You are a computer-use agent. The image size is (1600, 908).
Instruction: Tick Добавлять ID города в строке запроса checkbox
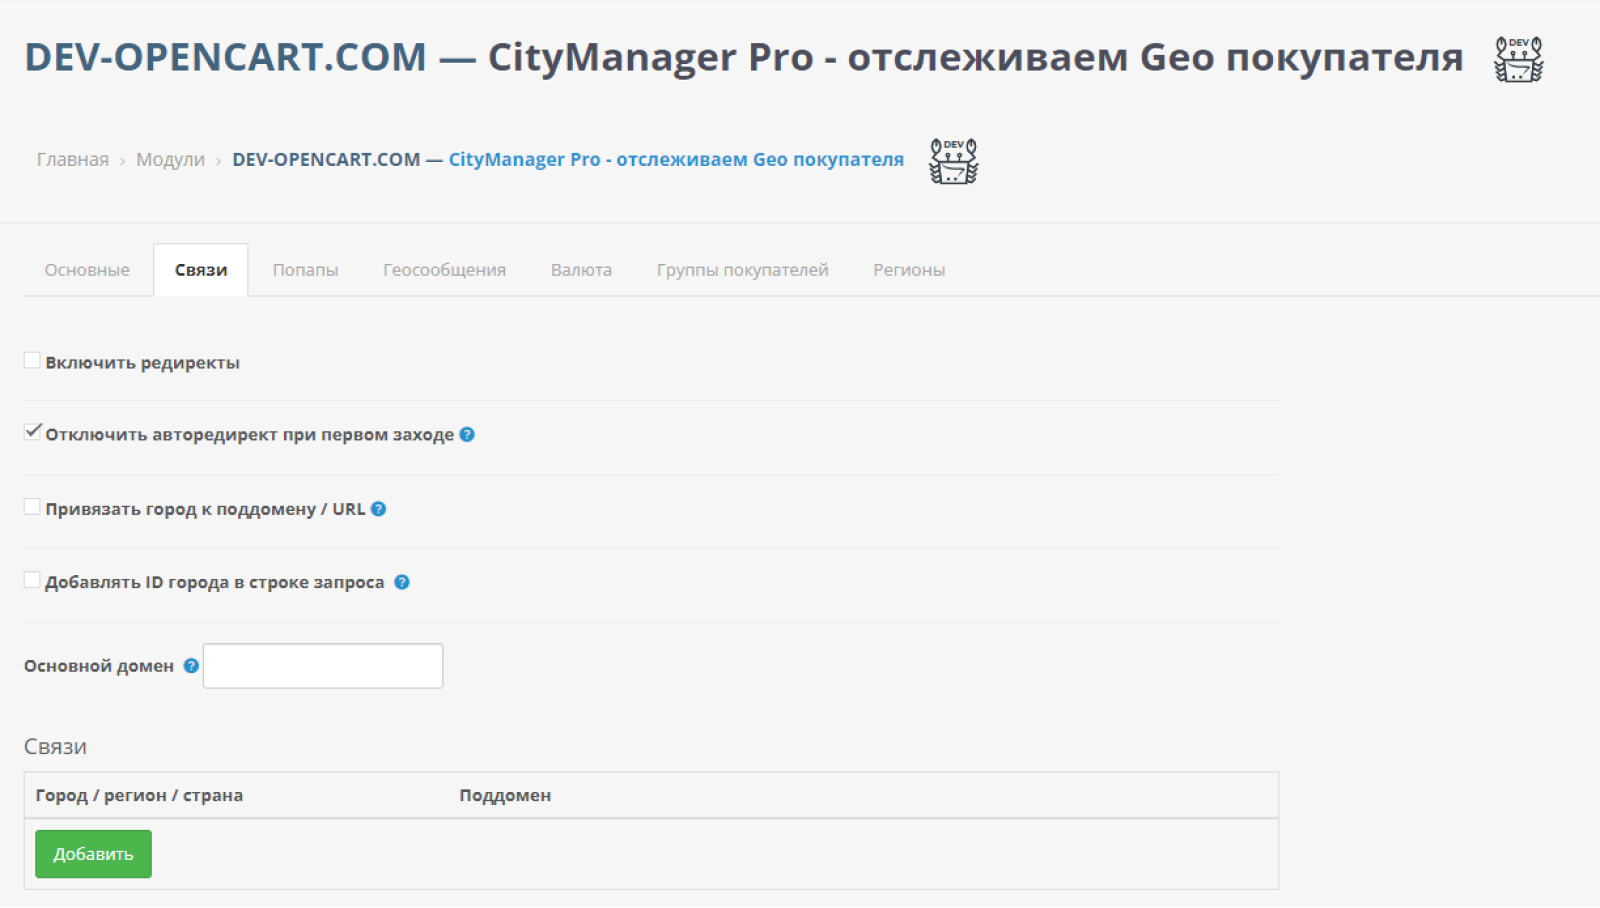click(x=32, y=580)
